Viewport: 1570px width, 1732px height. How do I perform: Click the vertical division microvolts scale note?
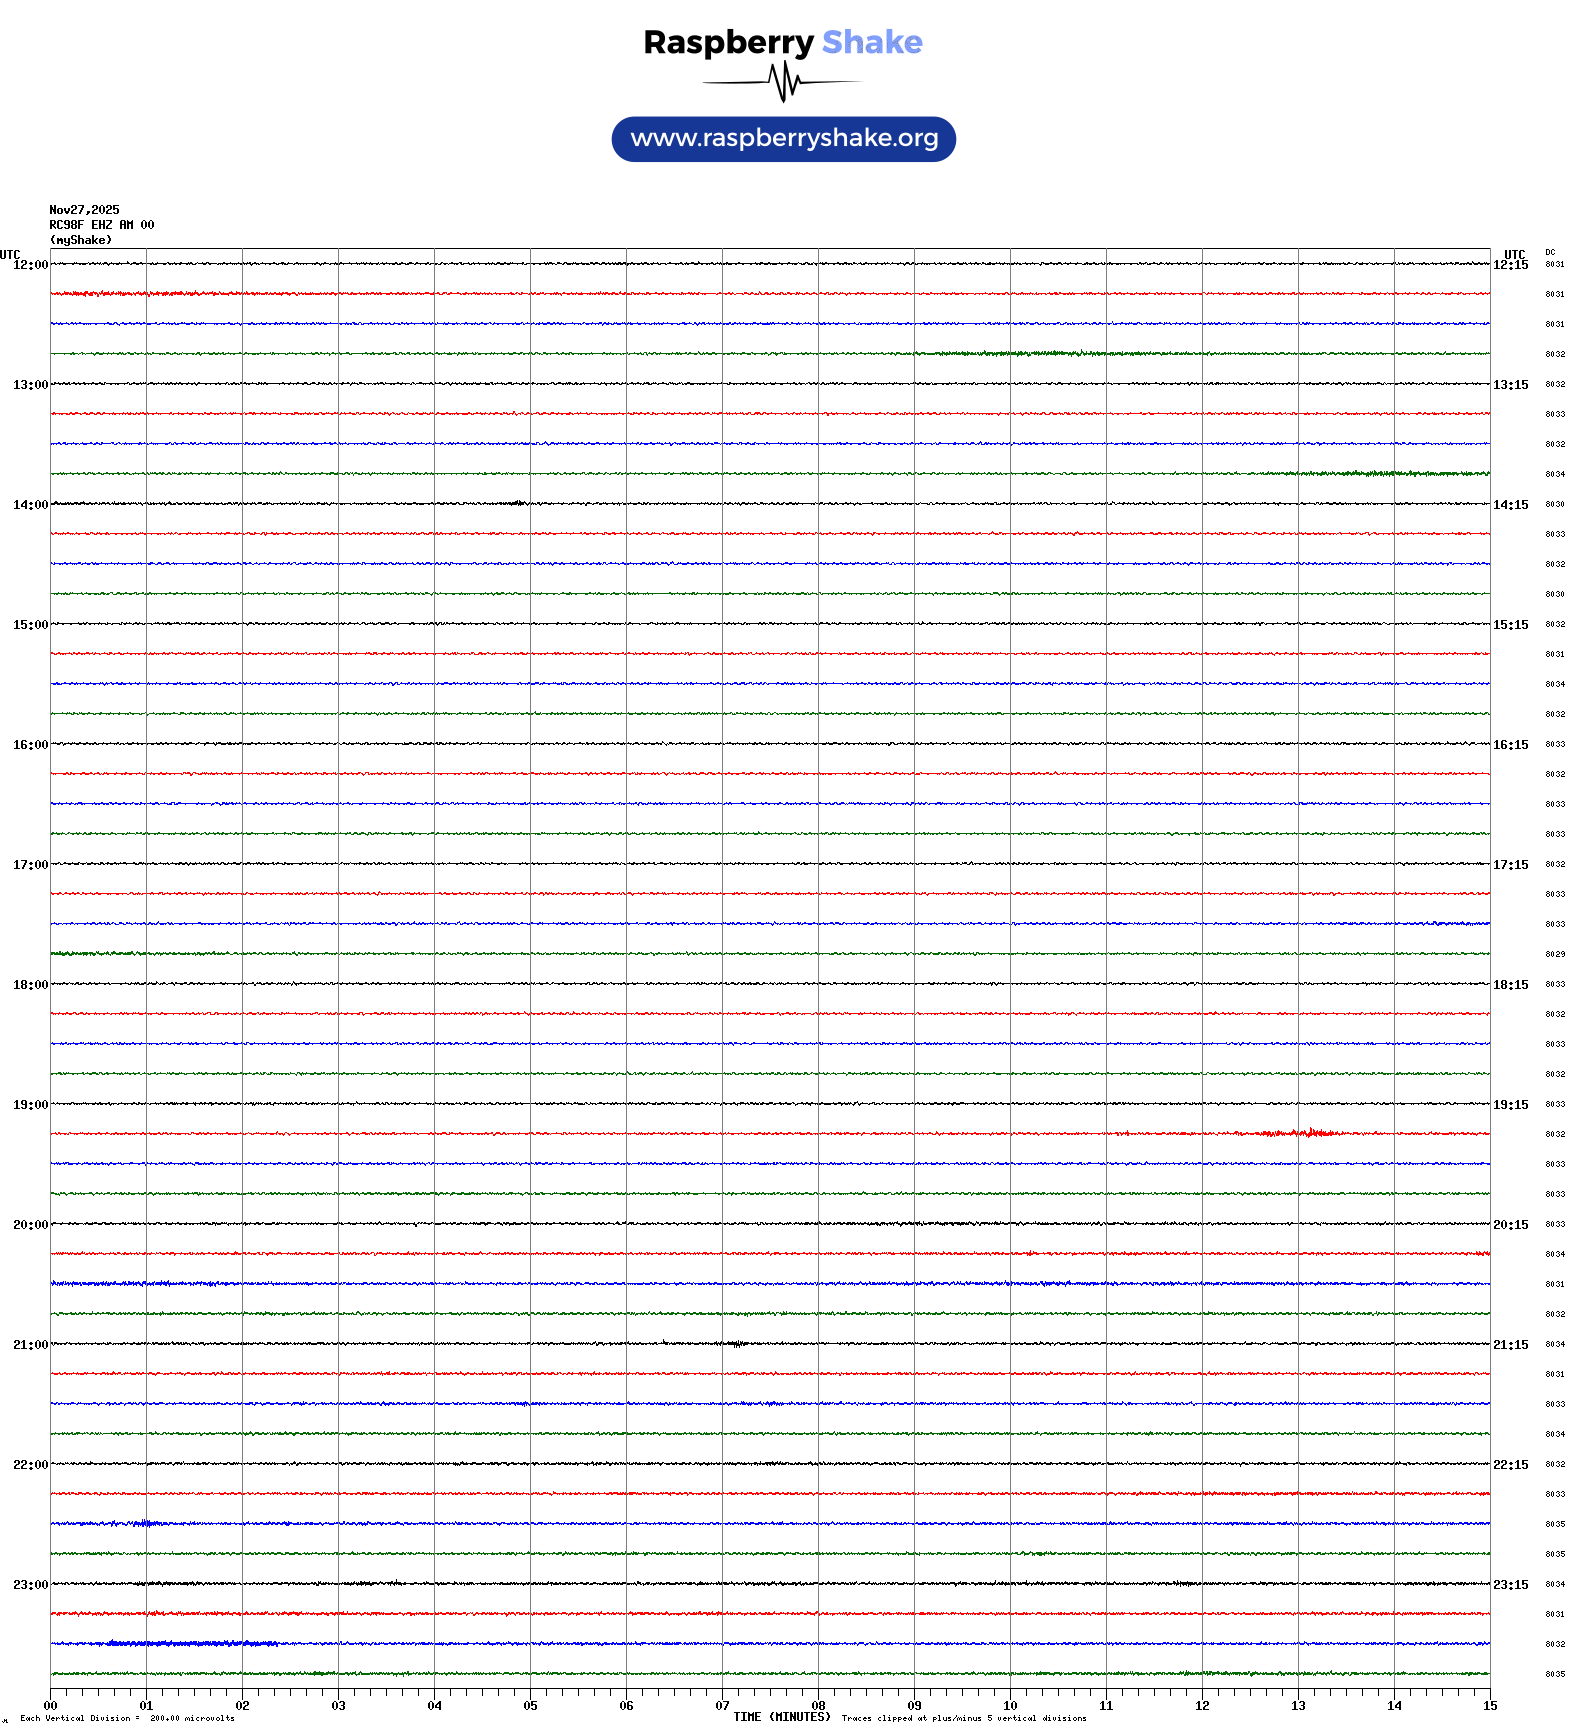point(127,1718)
